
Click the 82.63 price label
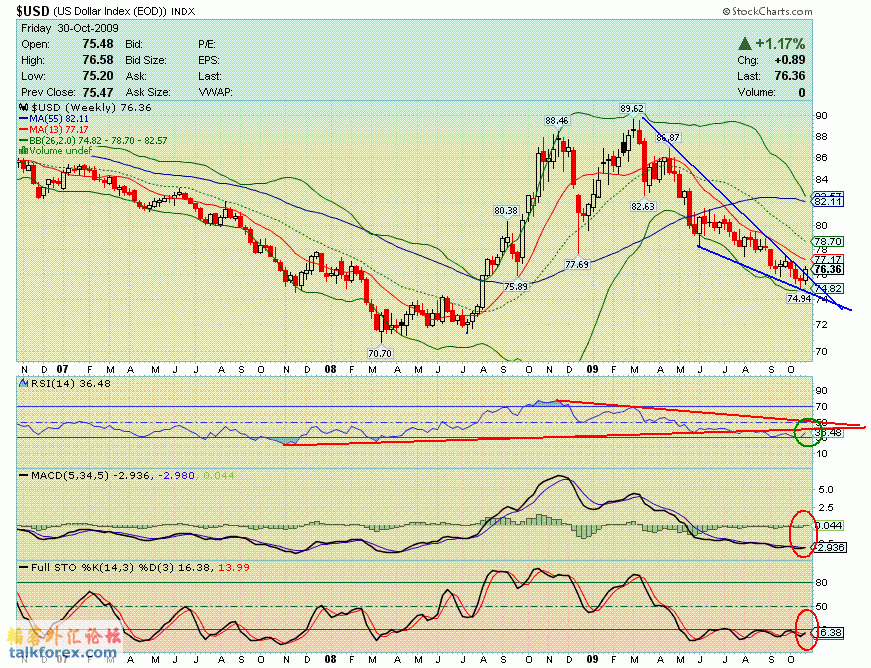click(x=643, y=206)
